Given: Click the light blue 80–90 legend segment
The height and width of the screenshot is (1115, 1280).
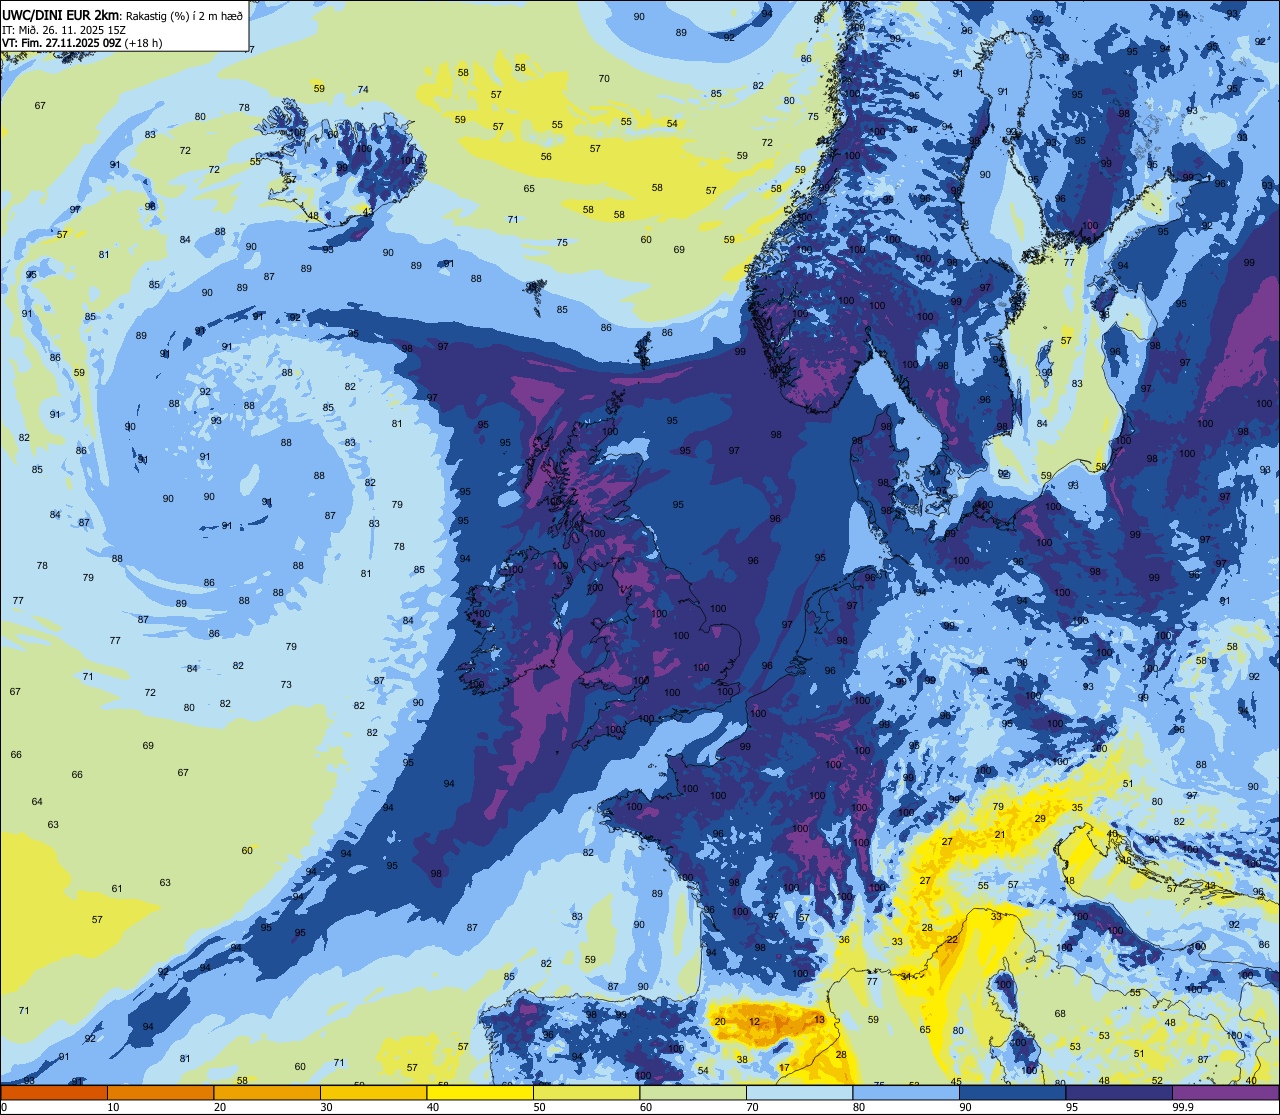Looking at the screenshot, I should (x=907, y=1092).
